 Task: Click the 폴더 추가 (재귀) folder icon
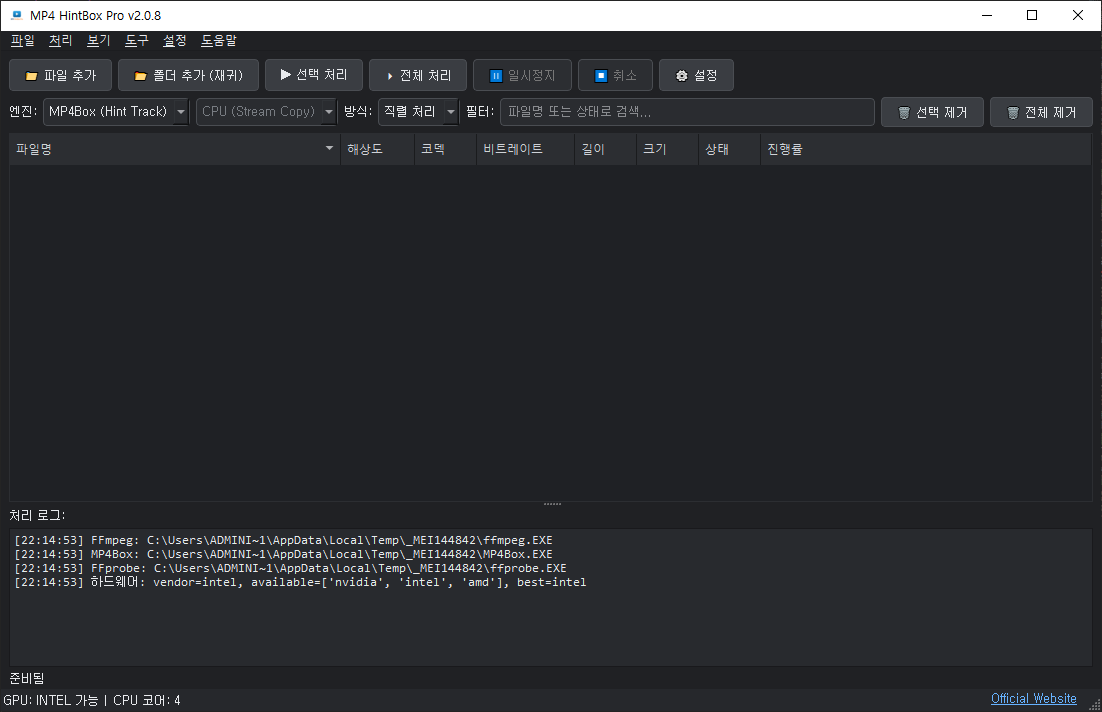coord(141,76)
